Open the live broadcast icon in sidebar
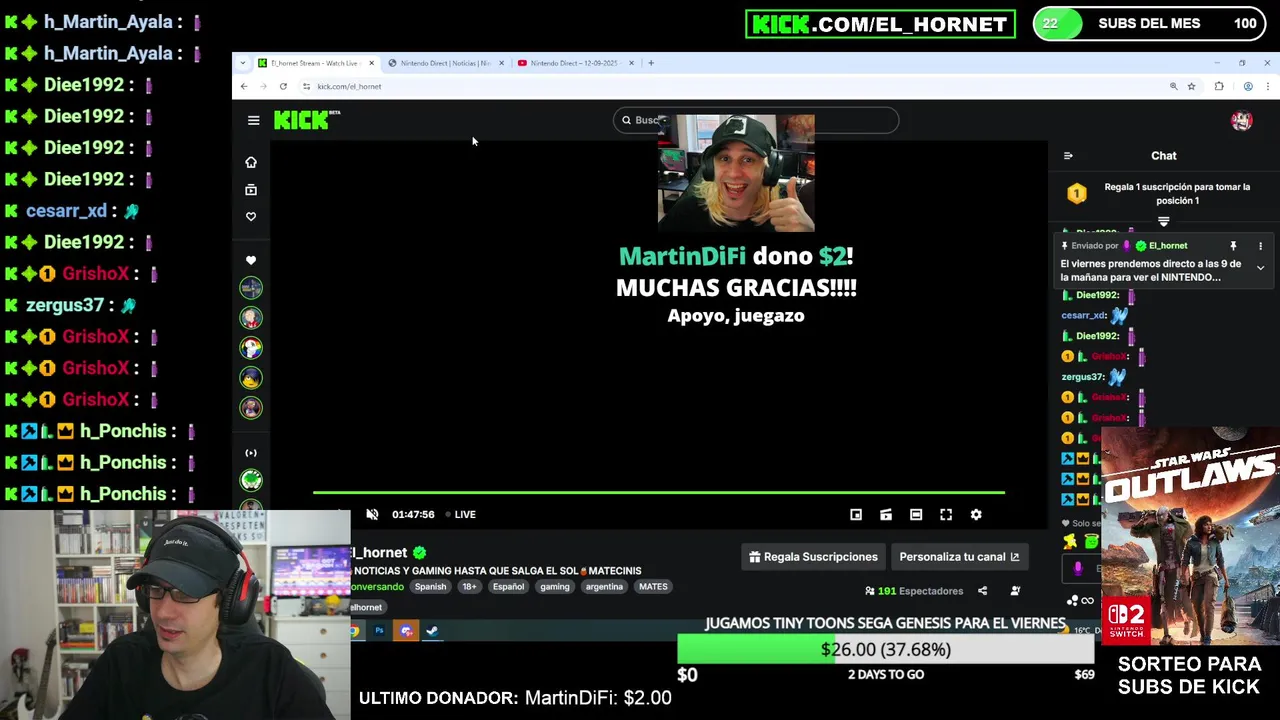Image resolution: width=1280 pixels, height=720 pixels. coord(251,453)
